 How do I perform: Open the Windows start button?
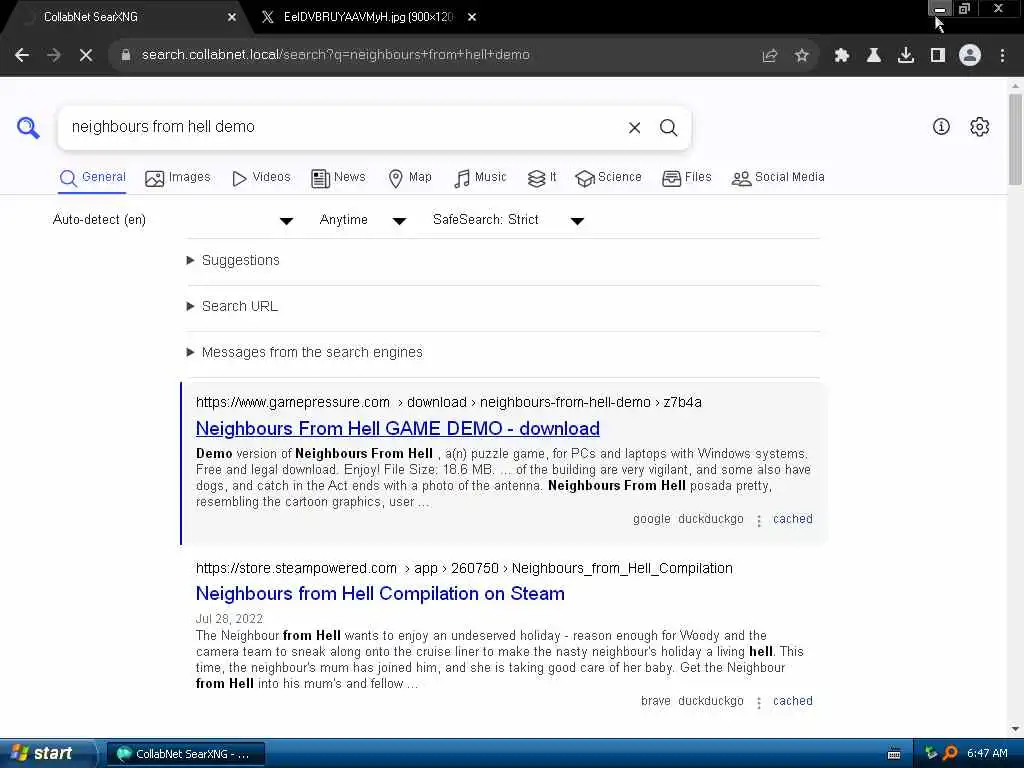click(47, 754)
